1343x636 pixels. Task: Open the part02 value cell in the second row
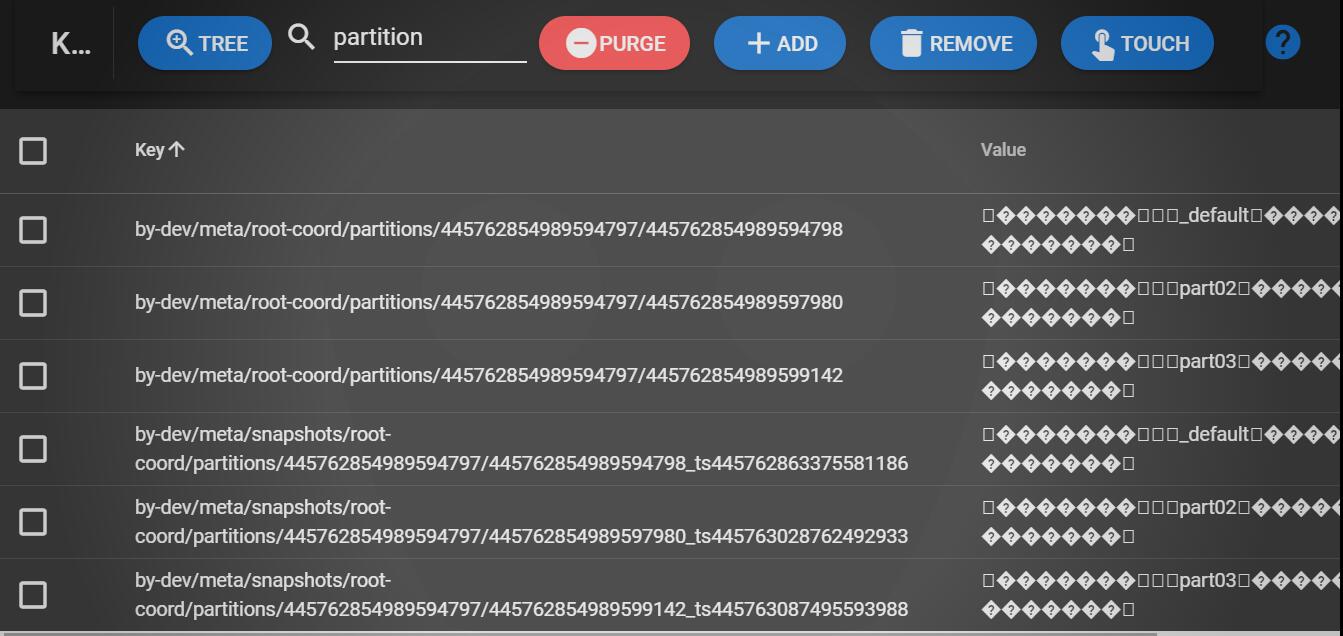(1160, 302)
